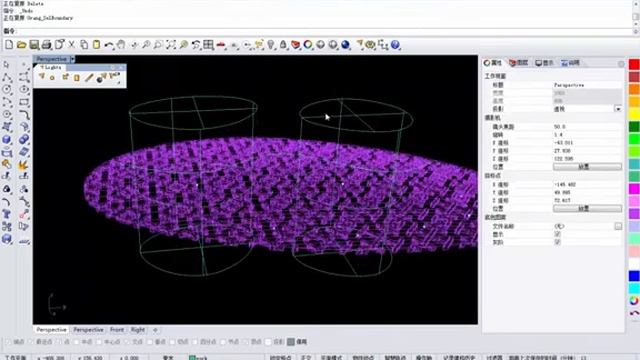Select the Circle tool in the left toolbar
The image size is (640, 360).
pos(7,90)
